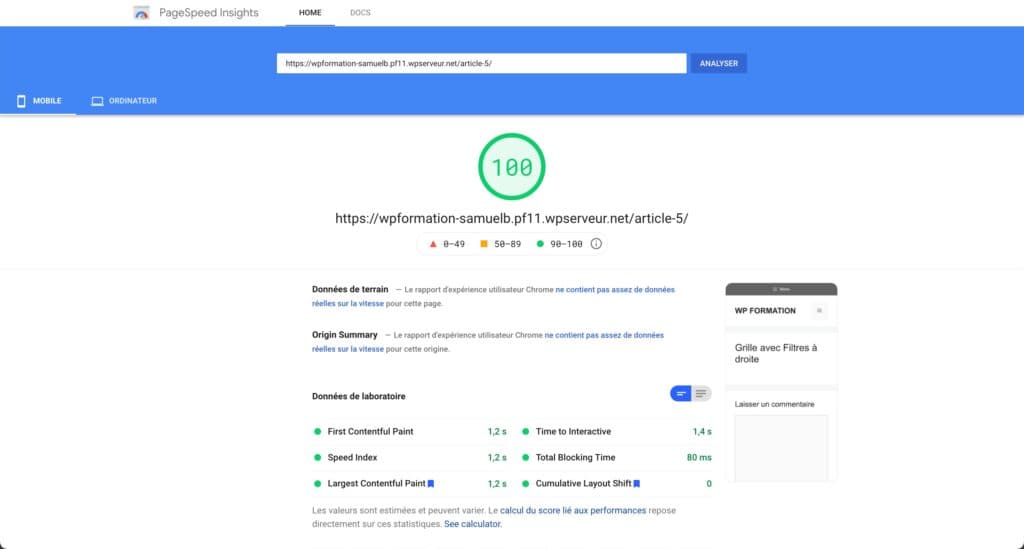Switch lab data to compact view
Image resolution: width=1024 pixels, height=549 pixels.
click(x=681, y=394)
